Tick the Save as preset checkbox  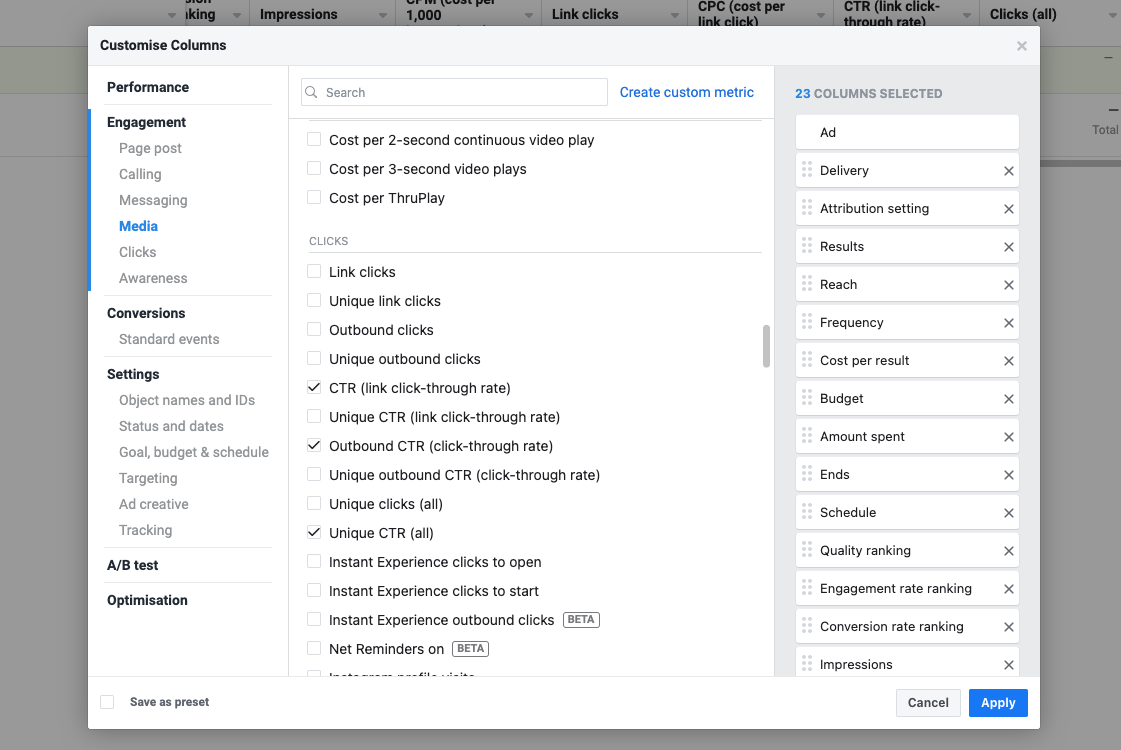(x=107, y=702)
